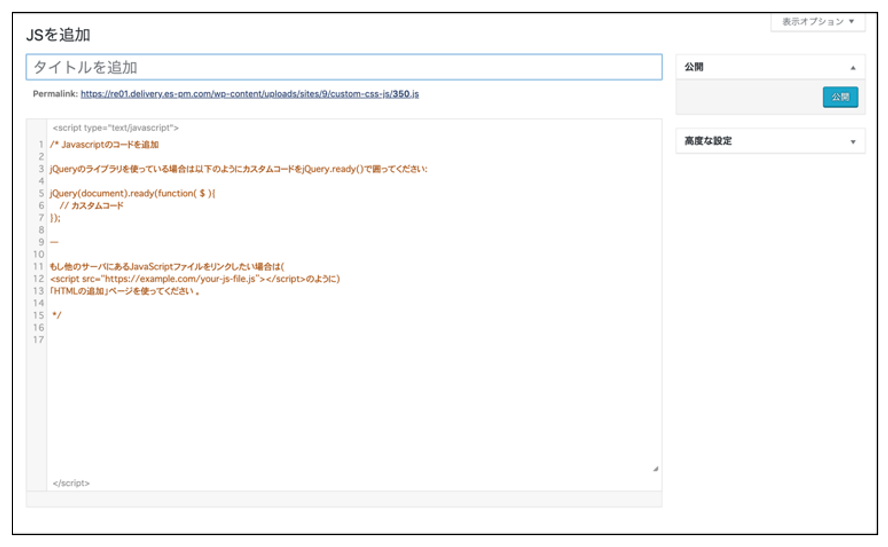Image resolution: width=888 pixels, height=547 pixels.
Task: Grab the code editor resize handle
Action: [655, 469]
